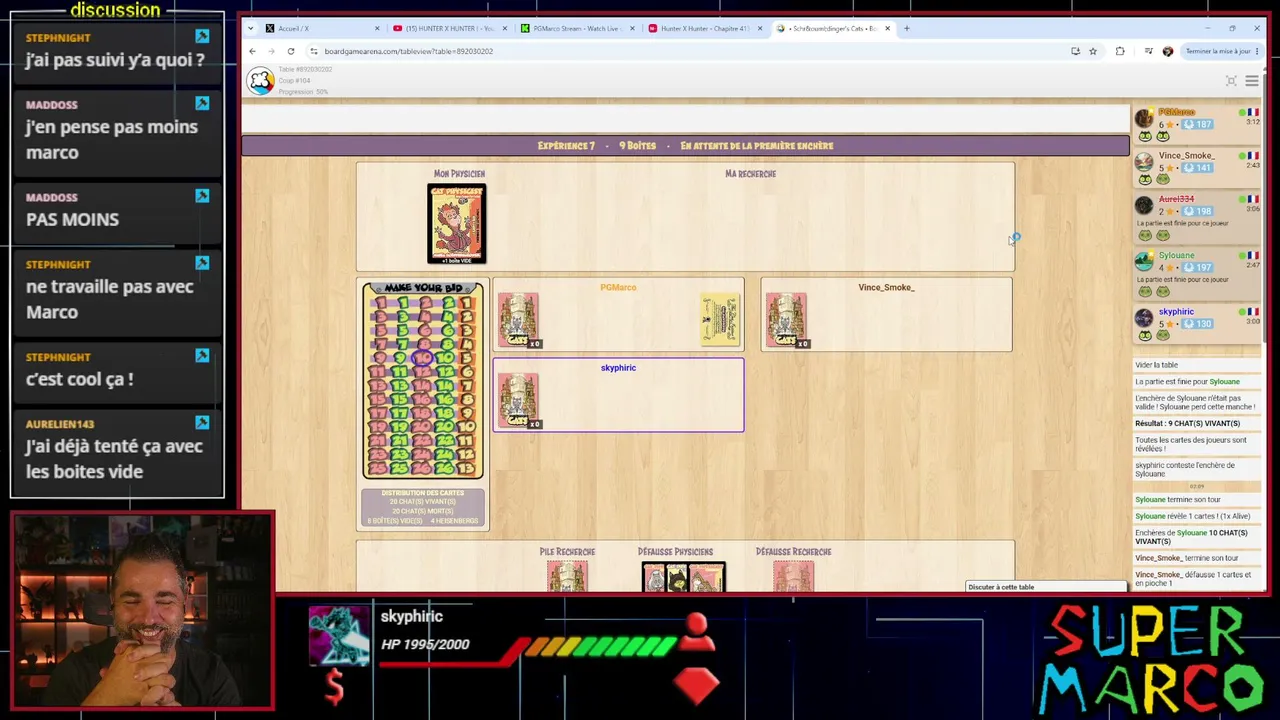The height and width of the screenshot is (720, 1280).
Task: Close the PGMarco Stream tab
Action: [632, 28]
